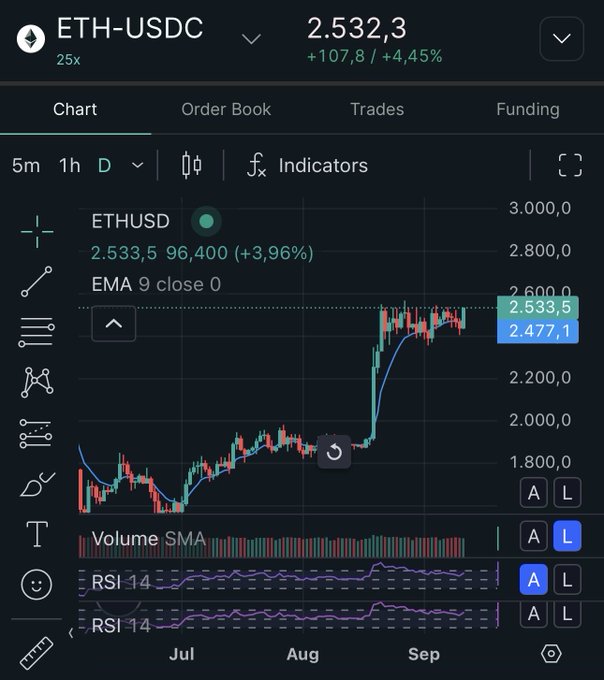The image size is (604, 680).
Task: Collapse the indicator legend with chevron up
Action: click(x=114, y=324)
